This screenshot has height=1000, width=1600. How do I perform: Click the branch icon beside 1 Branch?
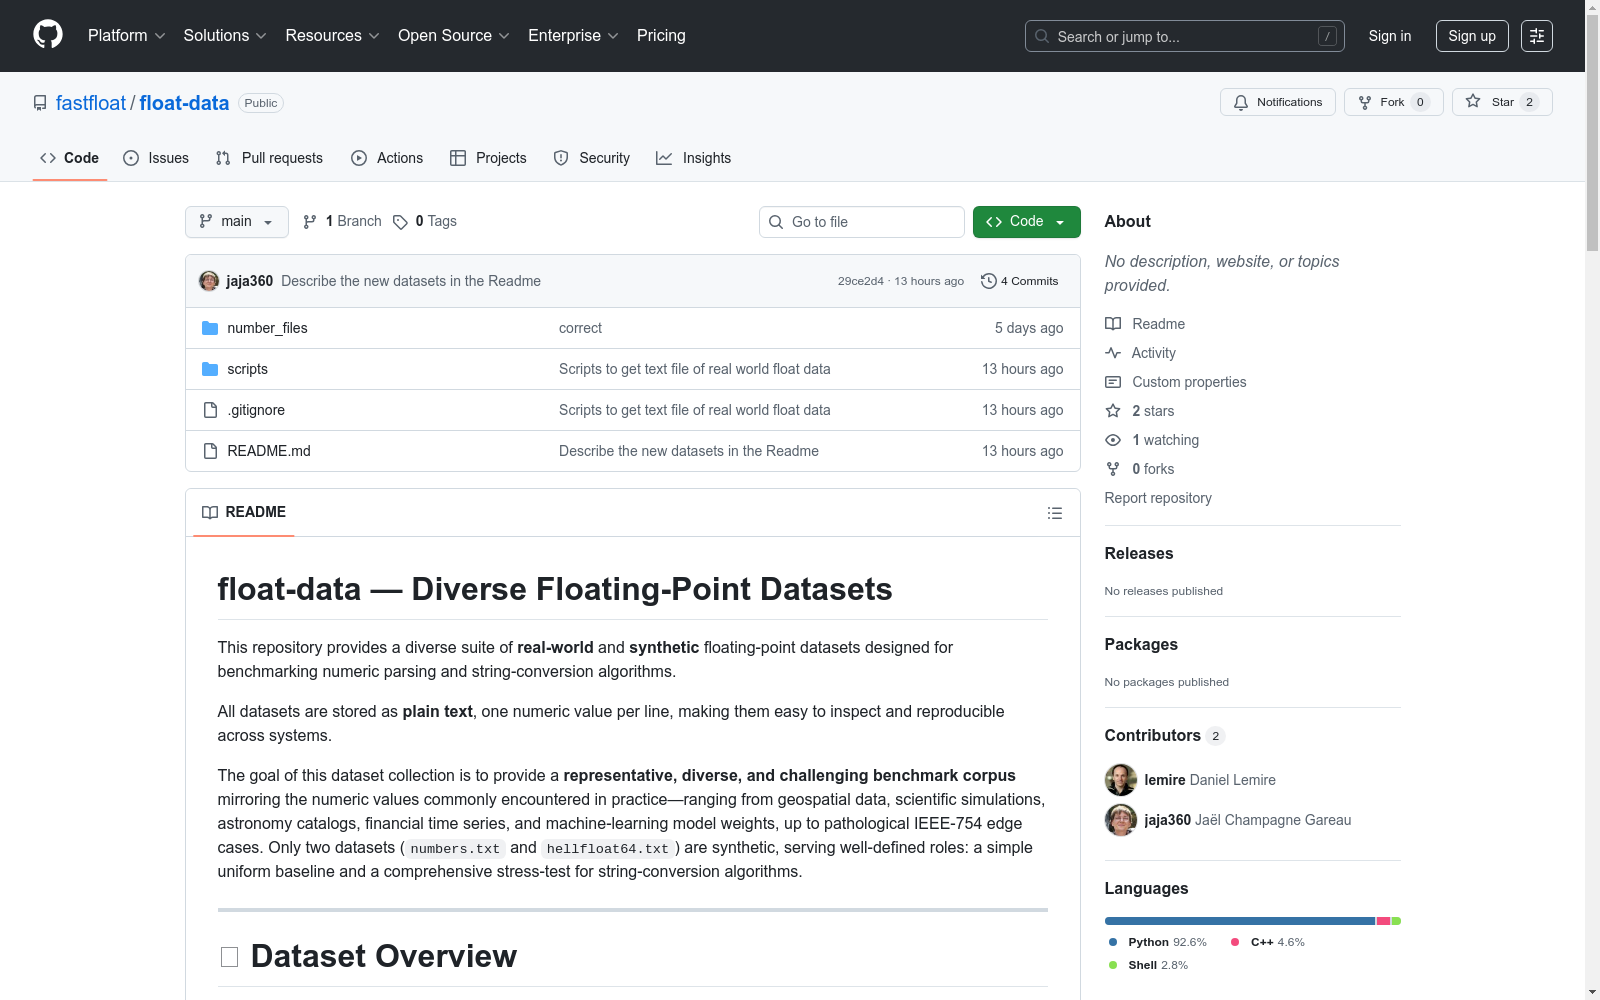coord(310,222)
